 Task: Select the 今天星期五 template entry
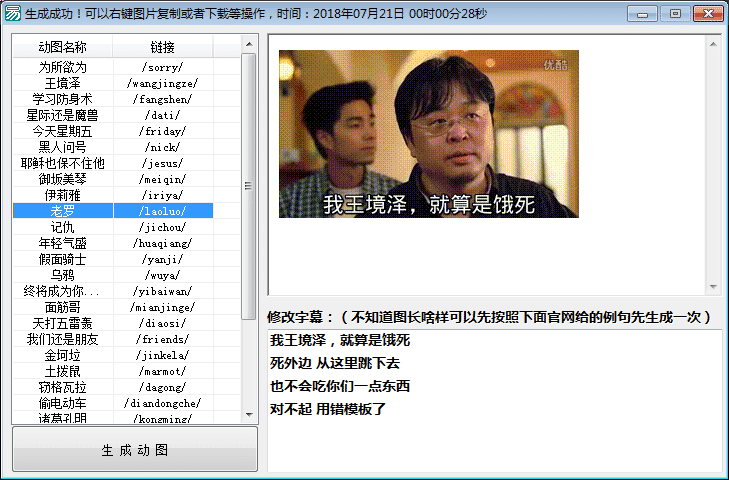[63, 131]
